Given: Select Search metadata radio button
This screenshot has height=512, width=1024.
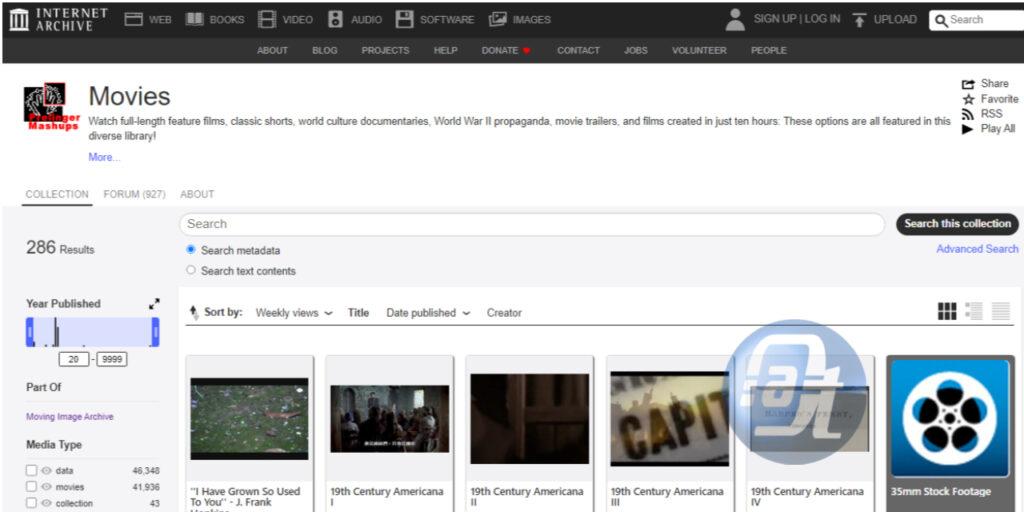Looking at the screenshot, I should (x=191, y=249).
